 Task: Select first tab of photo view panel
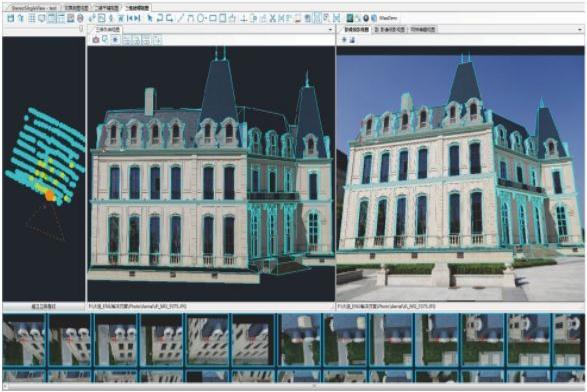click(356, 29)
